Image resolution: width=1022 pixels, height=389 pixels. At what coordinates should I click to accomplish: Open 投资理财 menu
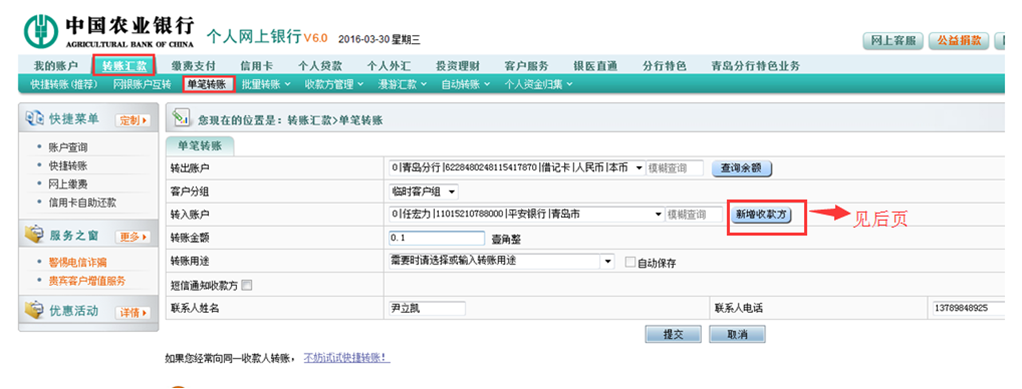click(x=458, y=66)
